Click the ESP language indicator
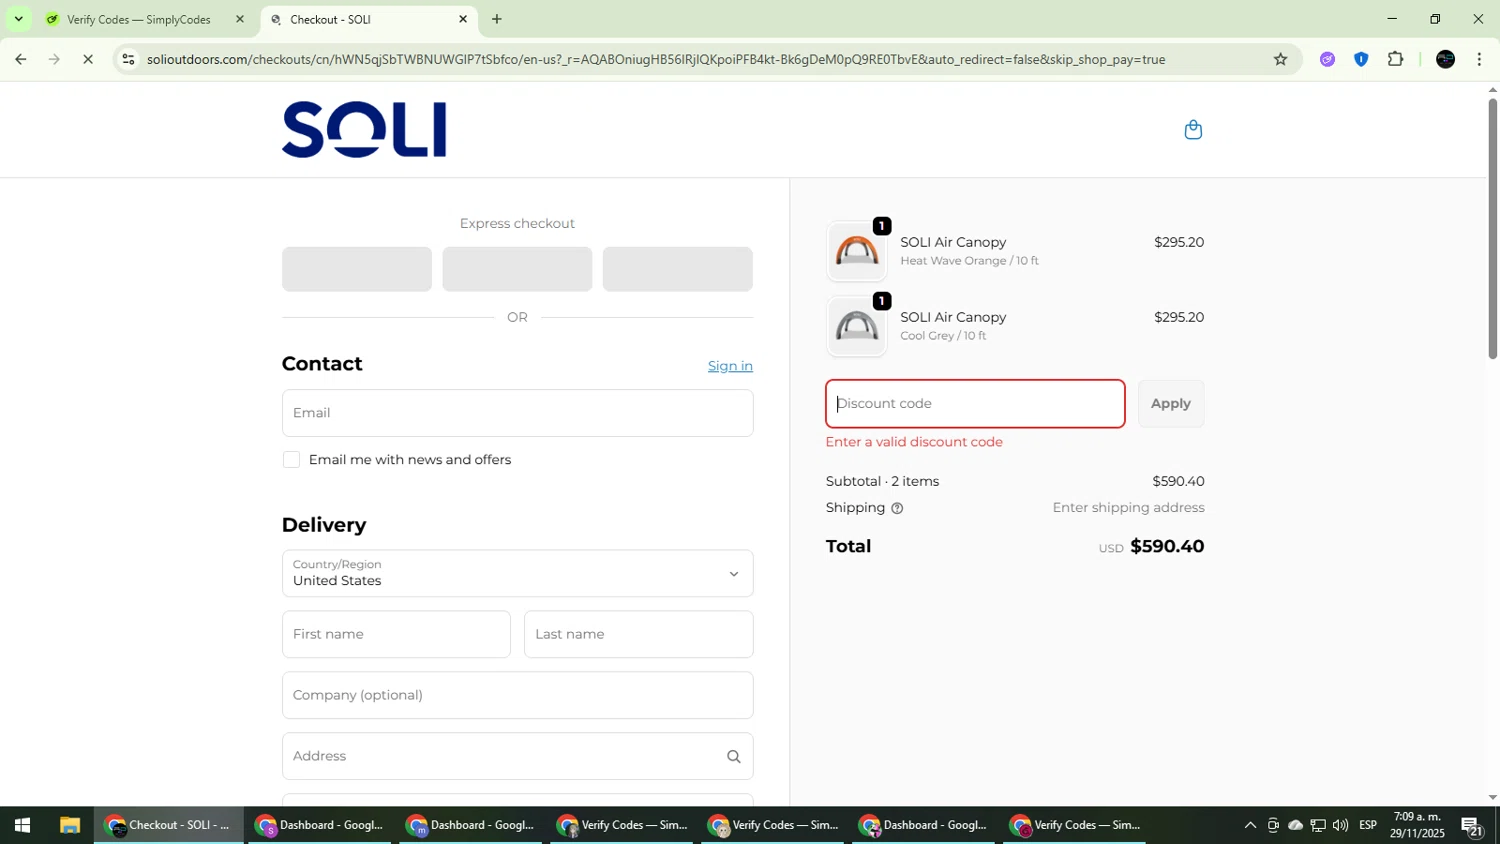The width and height of the screenshot is (1500, 844). [1368, 825]
